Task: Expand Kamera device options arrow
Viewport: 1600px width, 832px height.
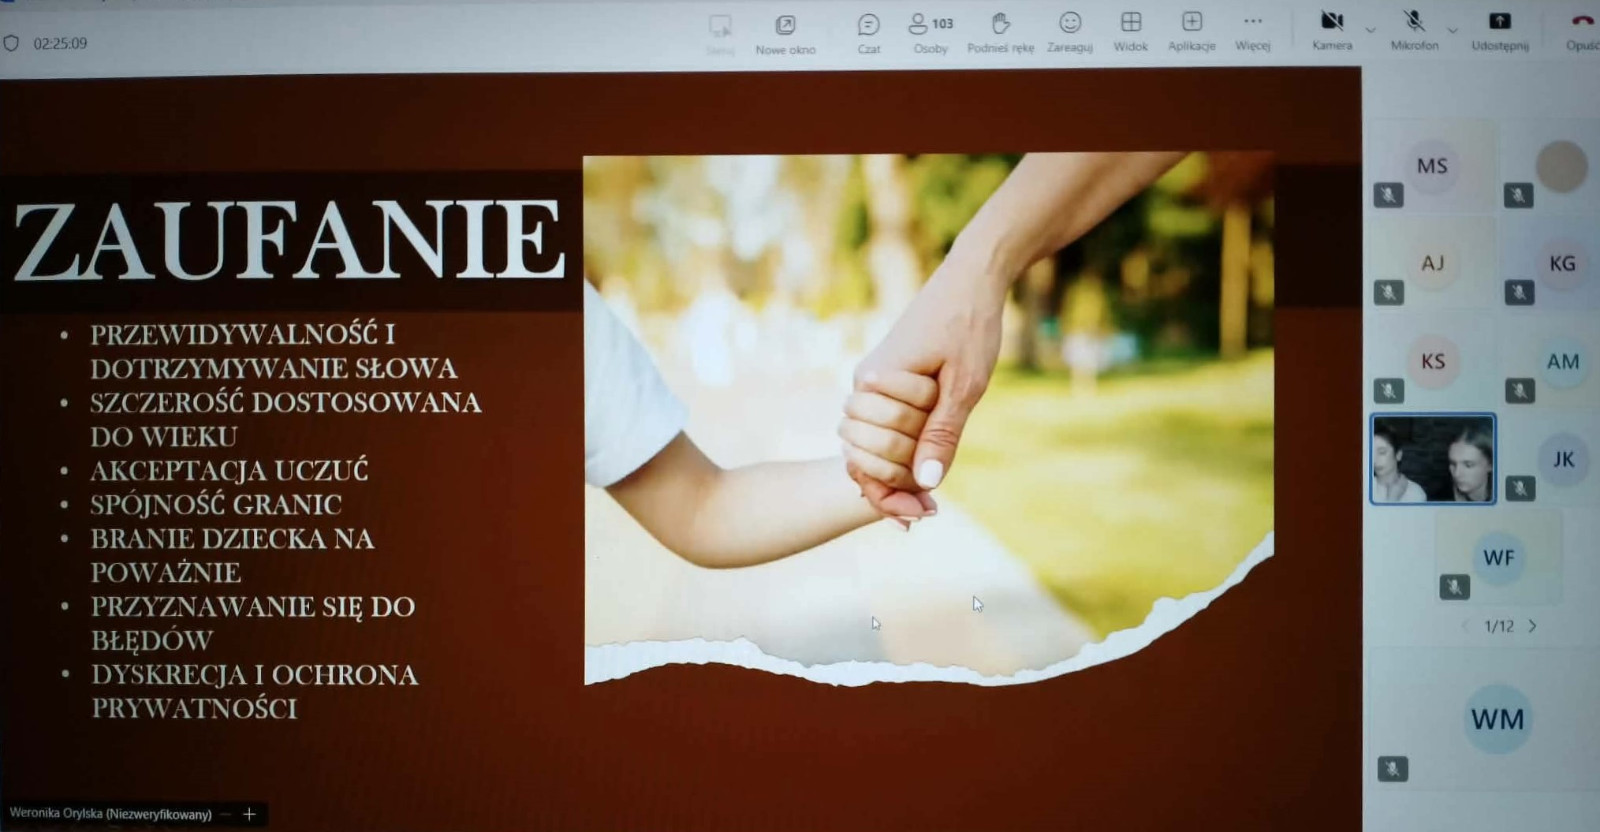Action: coord(1371,31)
